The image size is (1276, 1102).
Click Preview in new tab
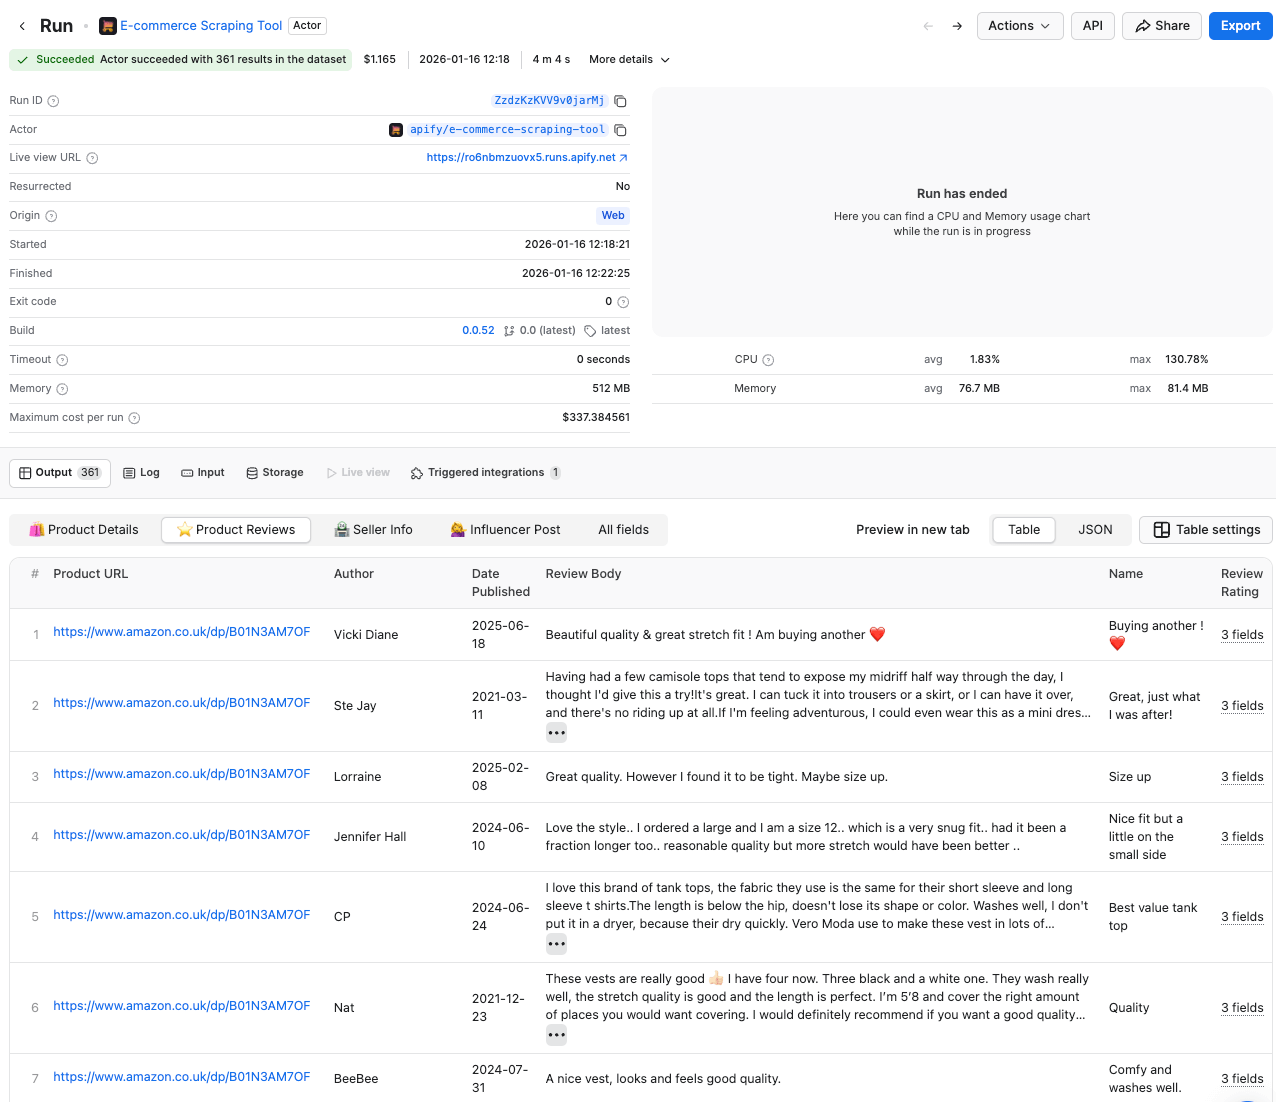[912, 529]
